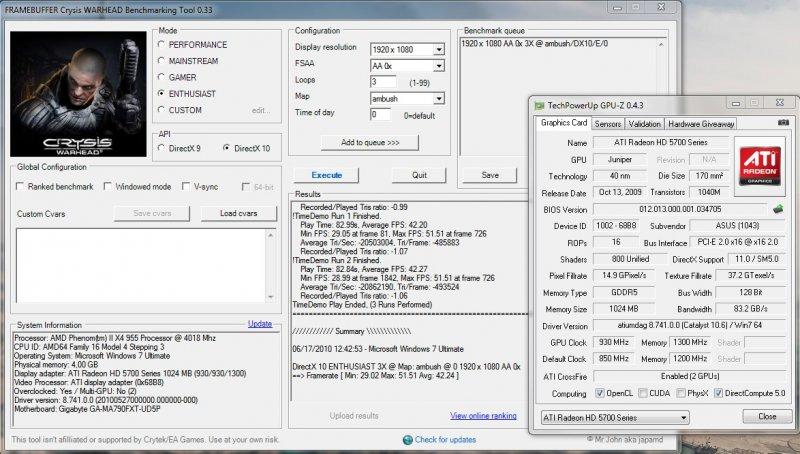Toggle the Windowed mode checkbox
Image resolution: width=800 pixels, height=454 pixels.
[x=106, y=187]
